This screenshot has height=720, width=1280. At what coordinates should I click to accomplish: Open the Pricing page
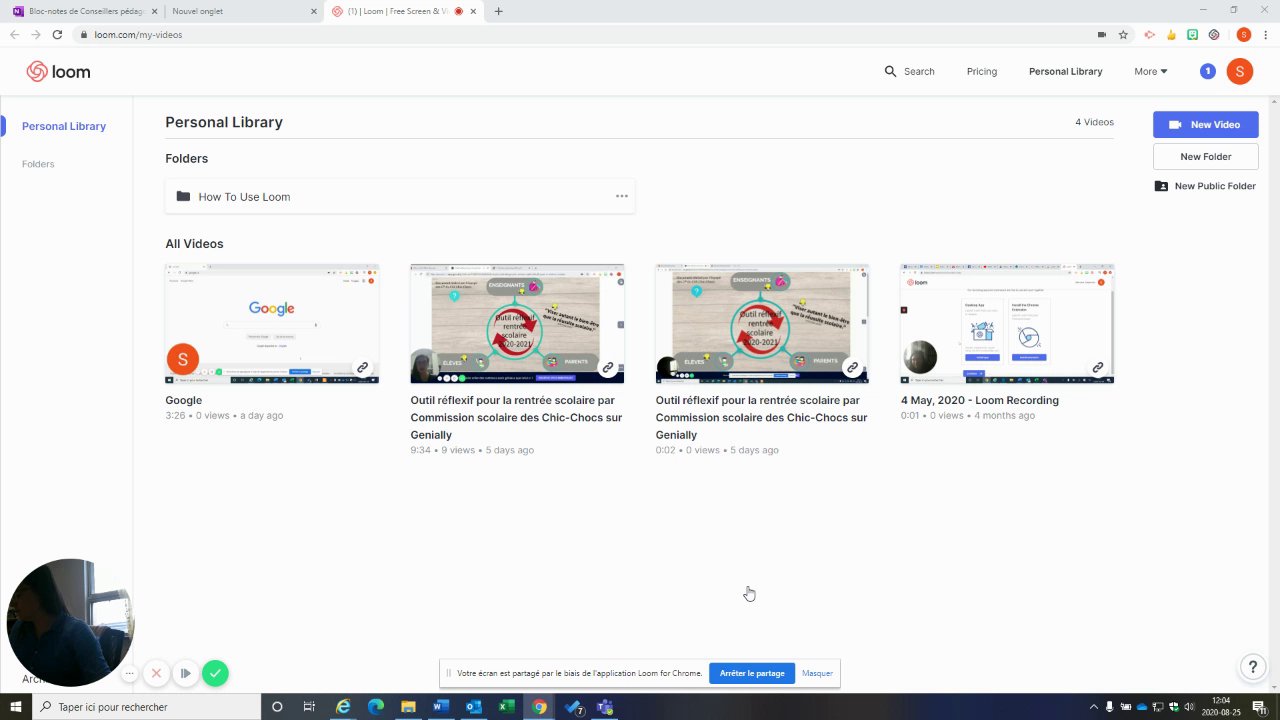pos(982,72)
